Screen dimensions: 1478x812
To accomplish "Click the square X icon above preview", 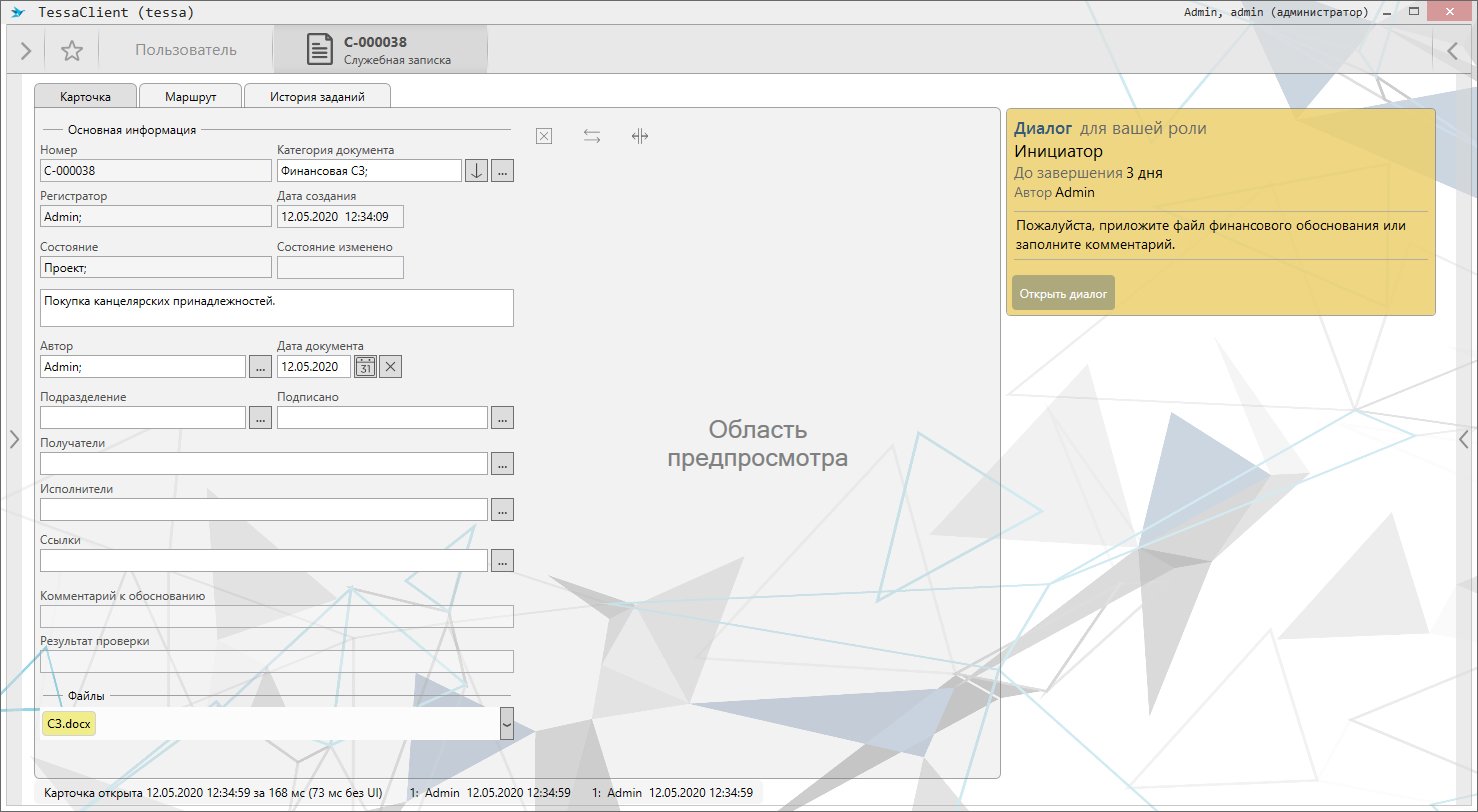I will click(x=544, y=137).
